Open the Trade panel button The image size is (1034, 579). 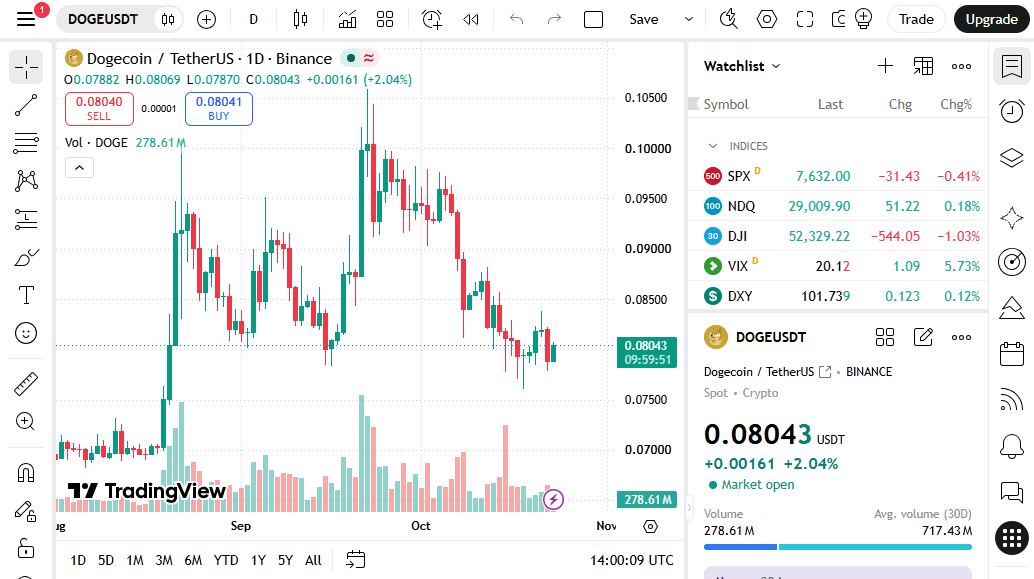(916, 19)
